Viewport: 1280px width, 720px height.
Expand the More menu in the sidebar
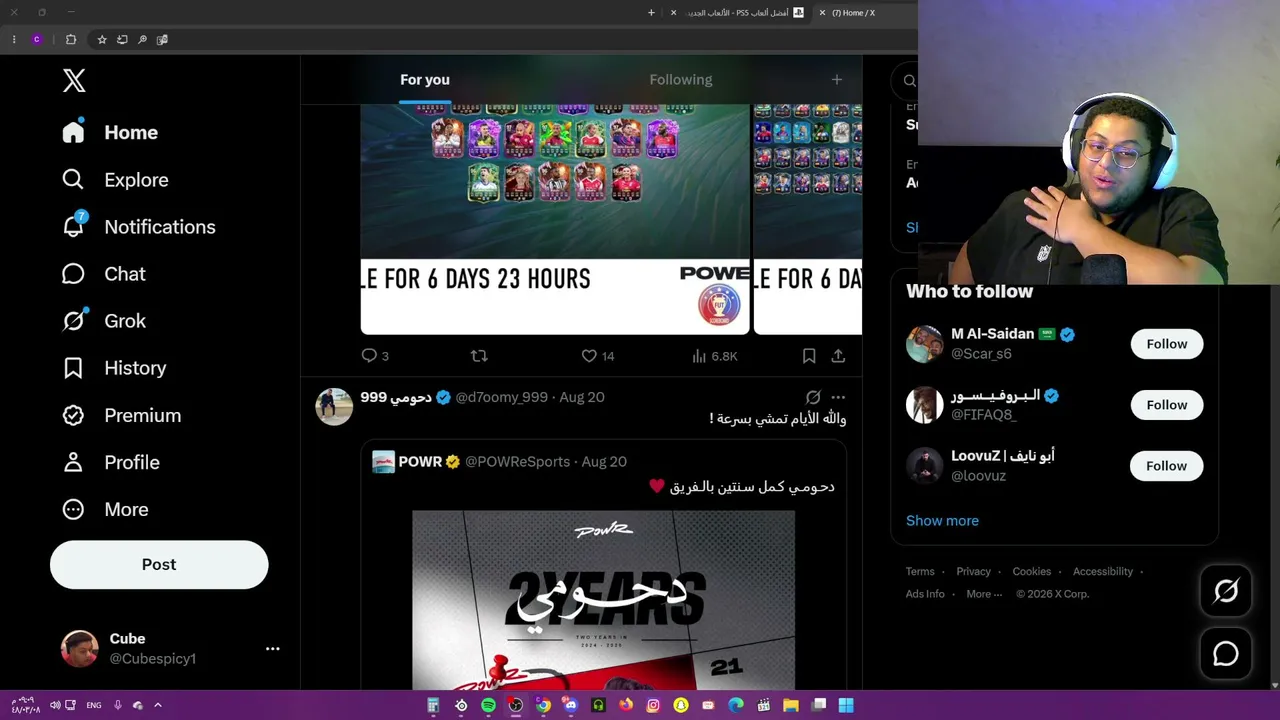tap(104, 509)
